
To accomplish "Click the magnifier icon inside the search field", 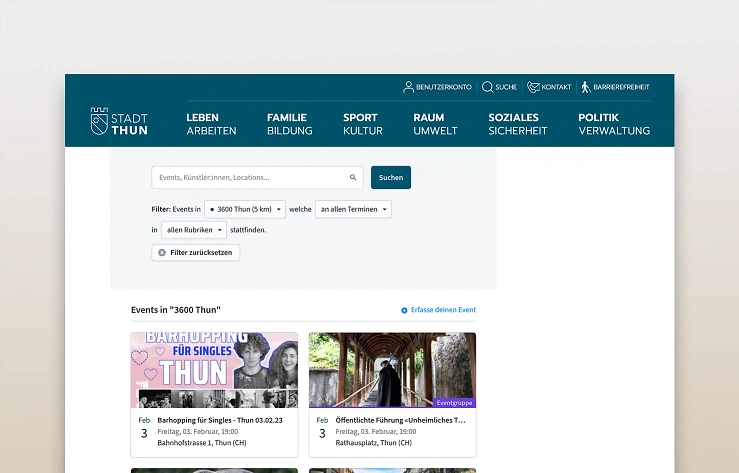I will point(353,178).
